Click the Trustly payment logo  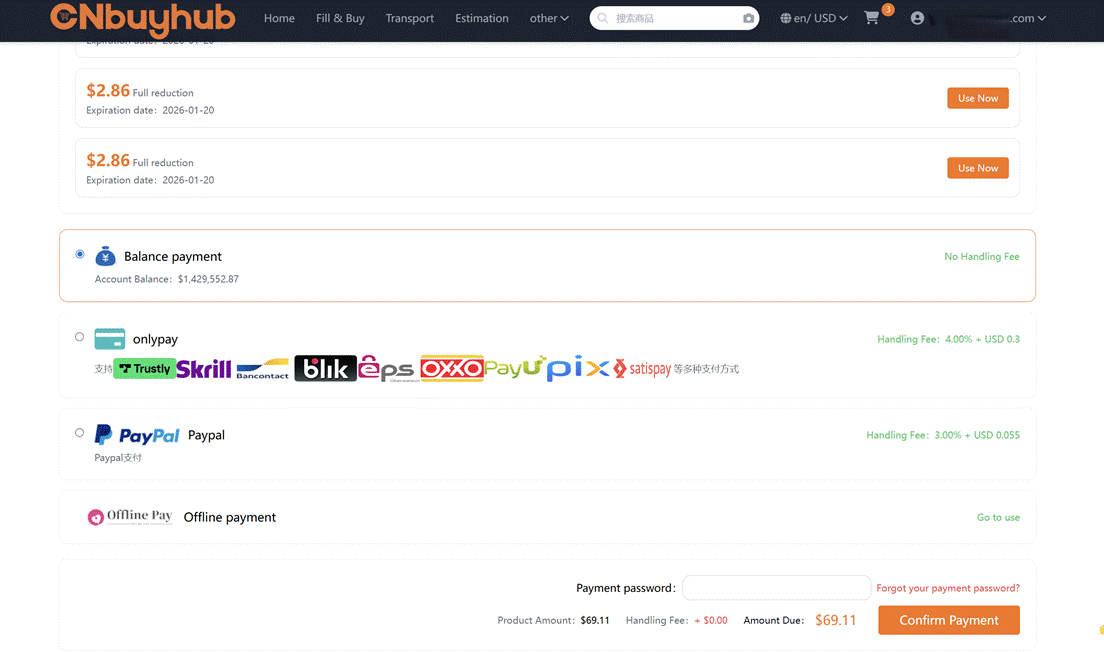pyautogui.click(x=144, y=369)
